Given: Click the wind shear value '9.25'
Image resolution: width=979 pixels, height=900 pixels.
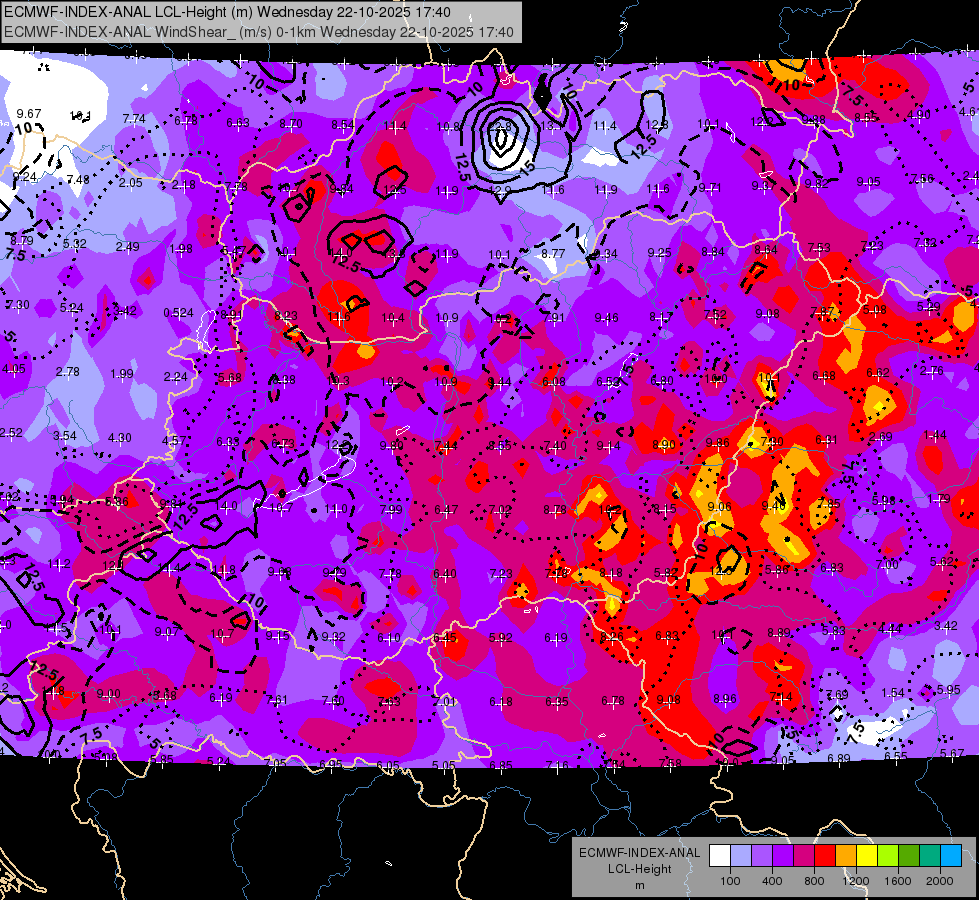Looking at the screenshot, I should [x=659, y=253].
